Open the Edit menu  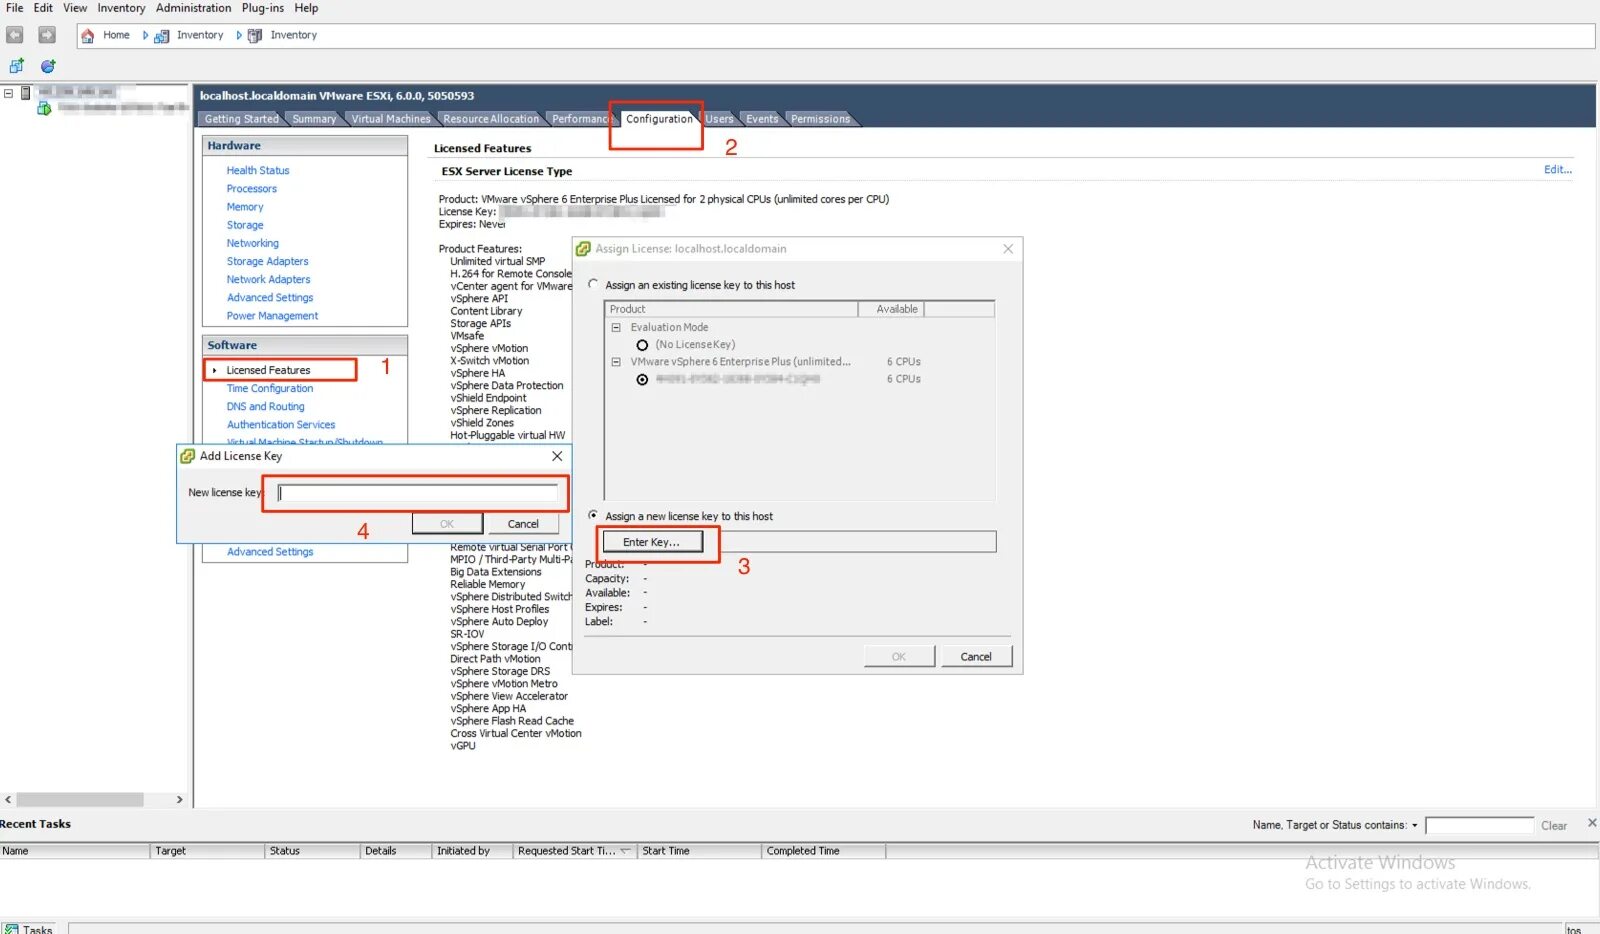tap(43, 8)
